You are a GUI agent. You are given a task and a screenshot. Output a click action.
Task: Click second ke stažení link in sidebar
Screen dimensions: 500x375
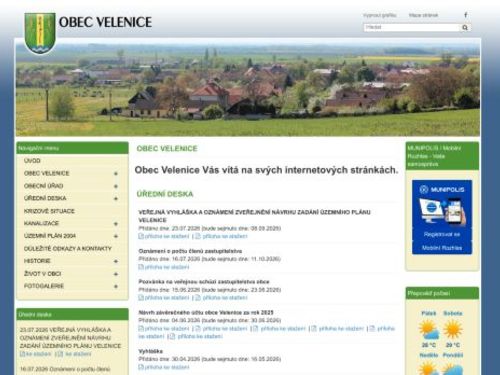click(75, 354)
